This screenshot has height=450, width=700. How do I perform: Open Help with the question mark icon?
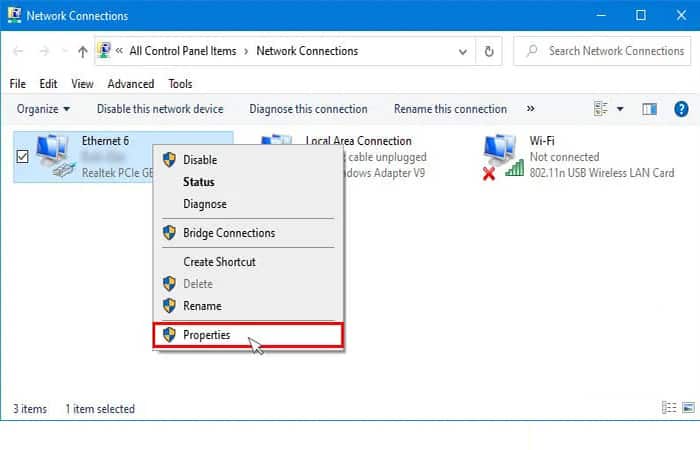(681, 108)
